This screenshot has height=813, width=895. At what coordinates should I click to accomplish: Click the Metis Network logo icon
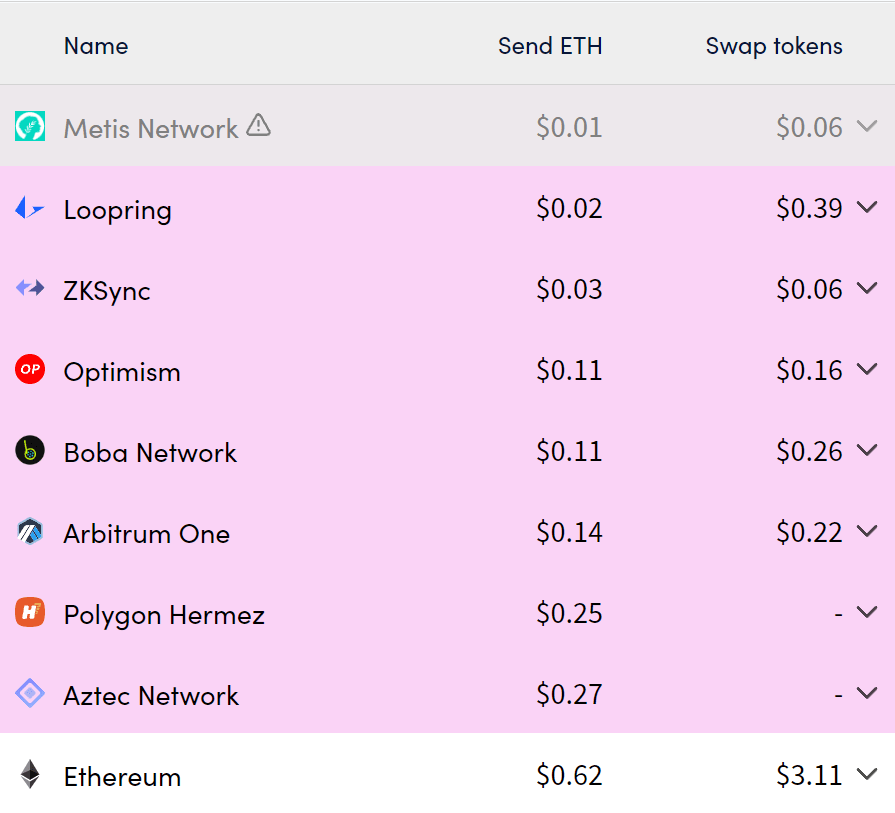tap(30, 126)
